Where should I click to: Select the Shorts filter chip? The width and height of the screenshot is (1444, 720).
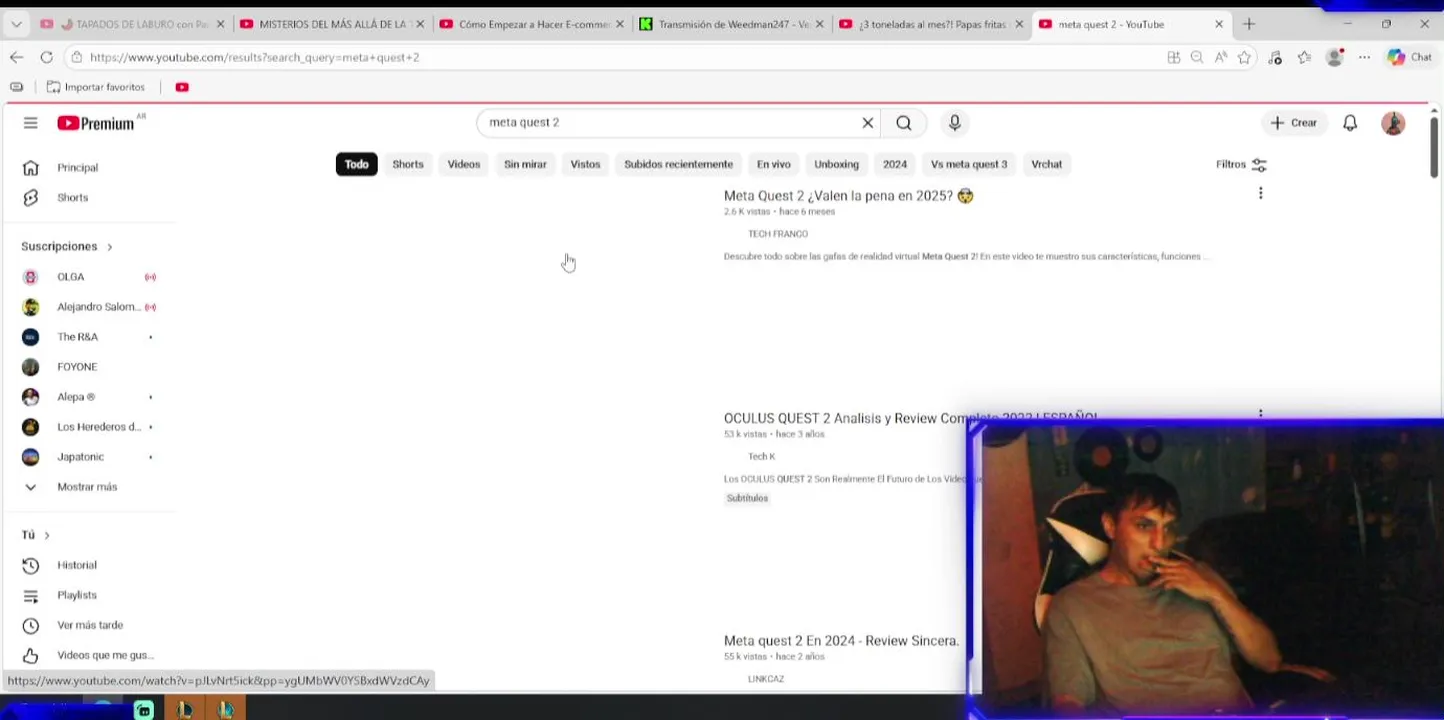[408, 164]
